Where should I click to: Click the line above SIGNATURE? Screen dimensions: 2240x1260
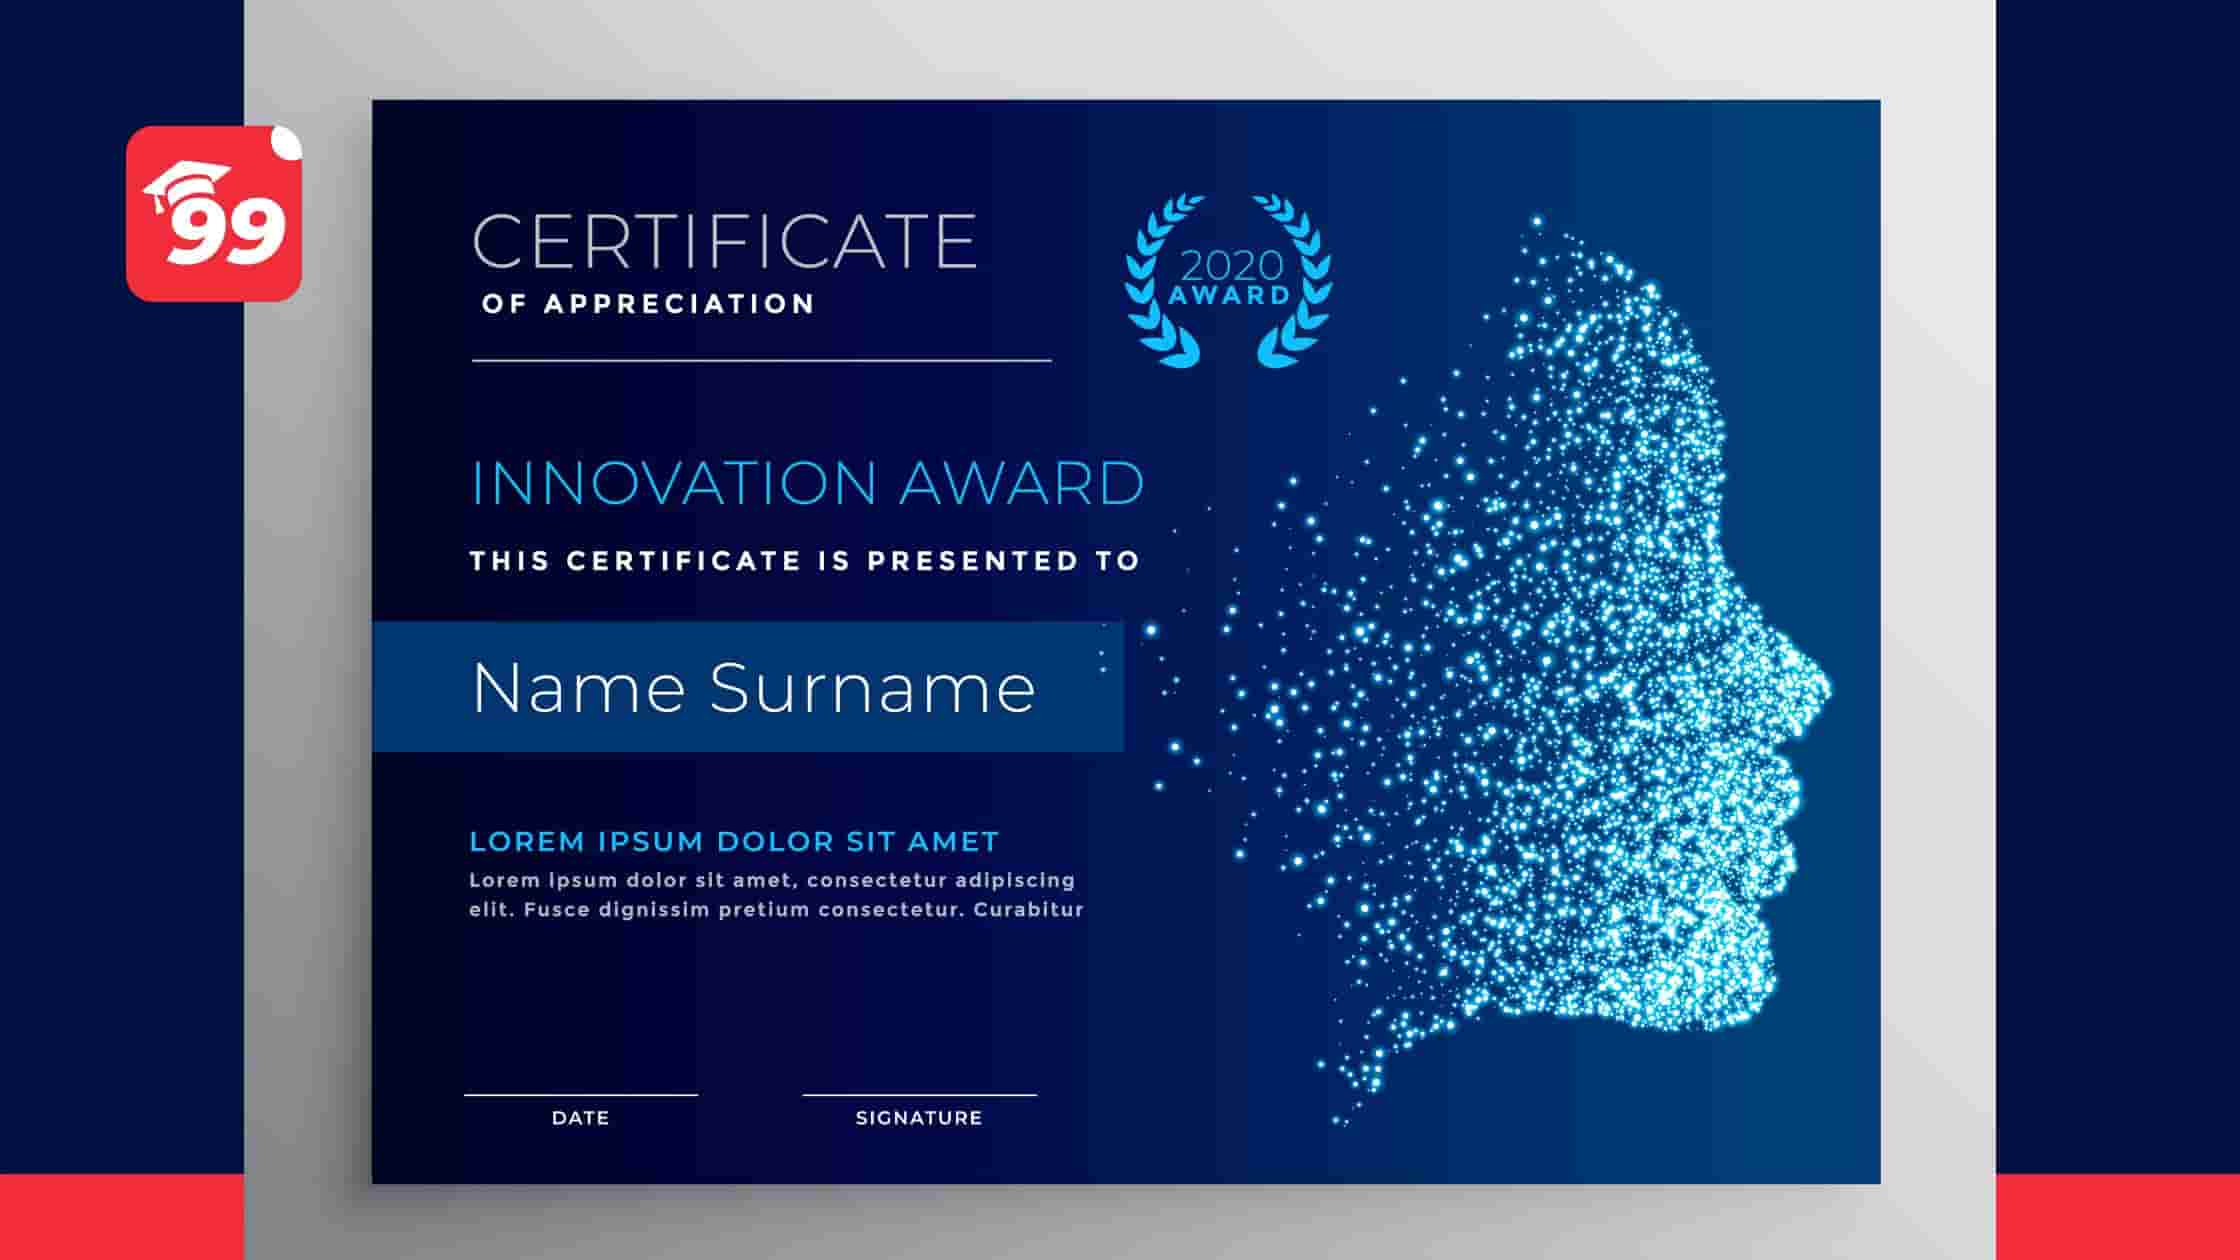[x=918, y=1095]
